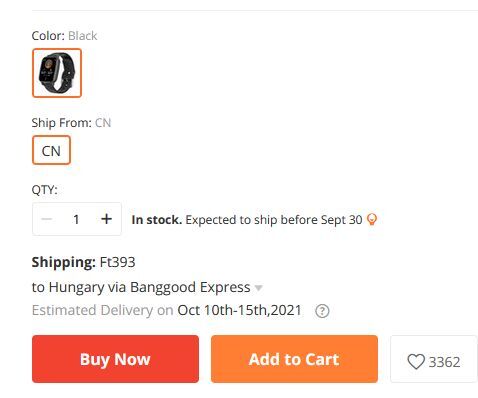Click the Ft393 shipping cost text
The height and width of the screenshot is (398, 478).
118,262
